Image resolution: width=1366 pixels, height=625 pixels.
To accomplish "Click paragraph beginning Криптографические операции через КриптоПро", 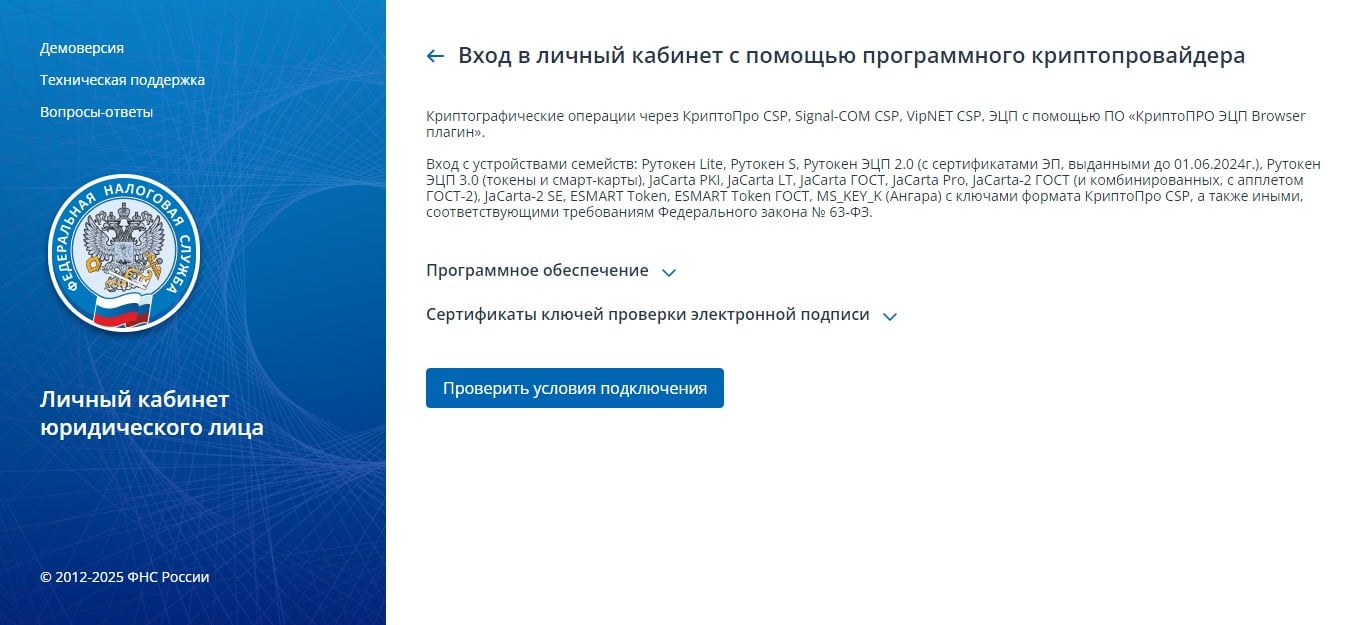I will coord(866,124).
